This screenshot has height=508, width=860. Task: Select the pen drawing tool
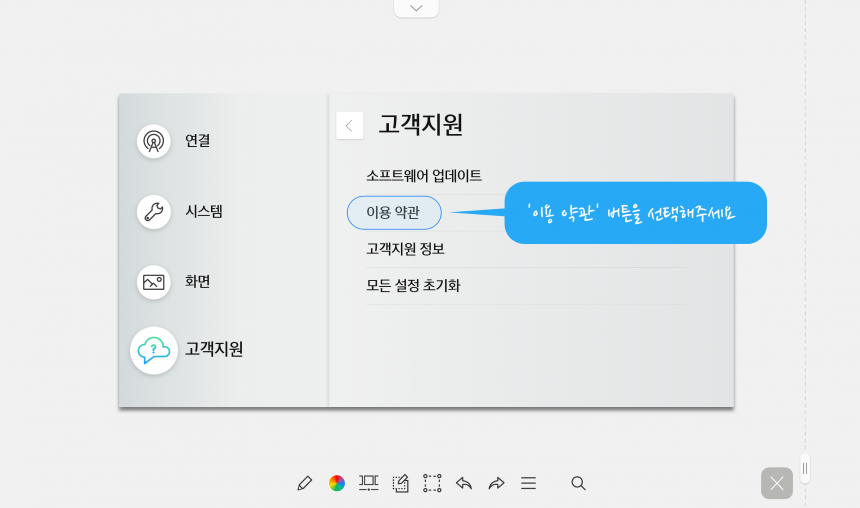coord(304,483)
